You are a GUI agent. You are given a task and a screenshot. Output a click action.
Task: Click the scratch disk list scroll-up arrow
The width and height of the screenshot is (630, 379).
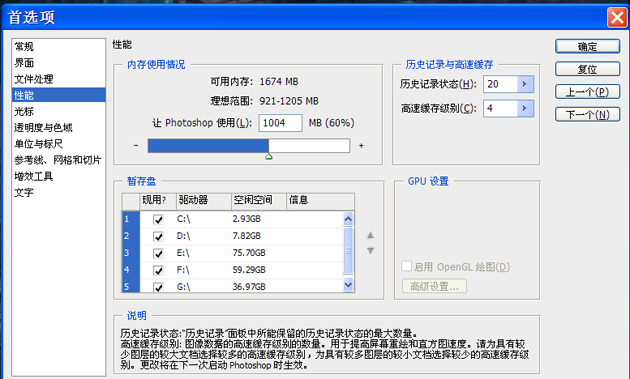click(x=348, y=219)
